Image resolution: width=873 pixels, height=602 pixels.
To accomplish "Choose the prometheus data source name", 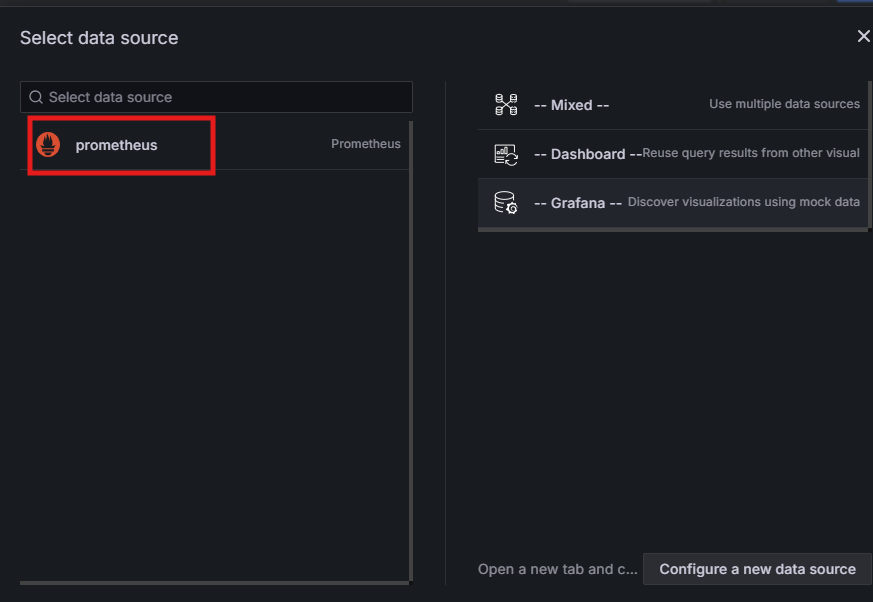I will [x=116, y=145].
